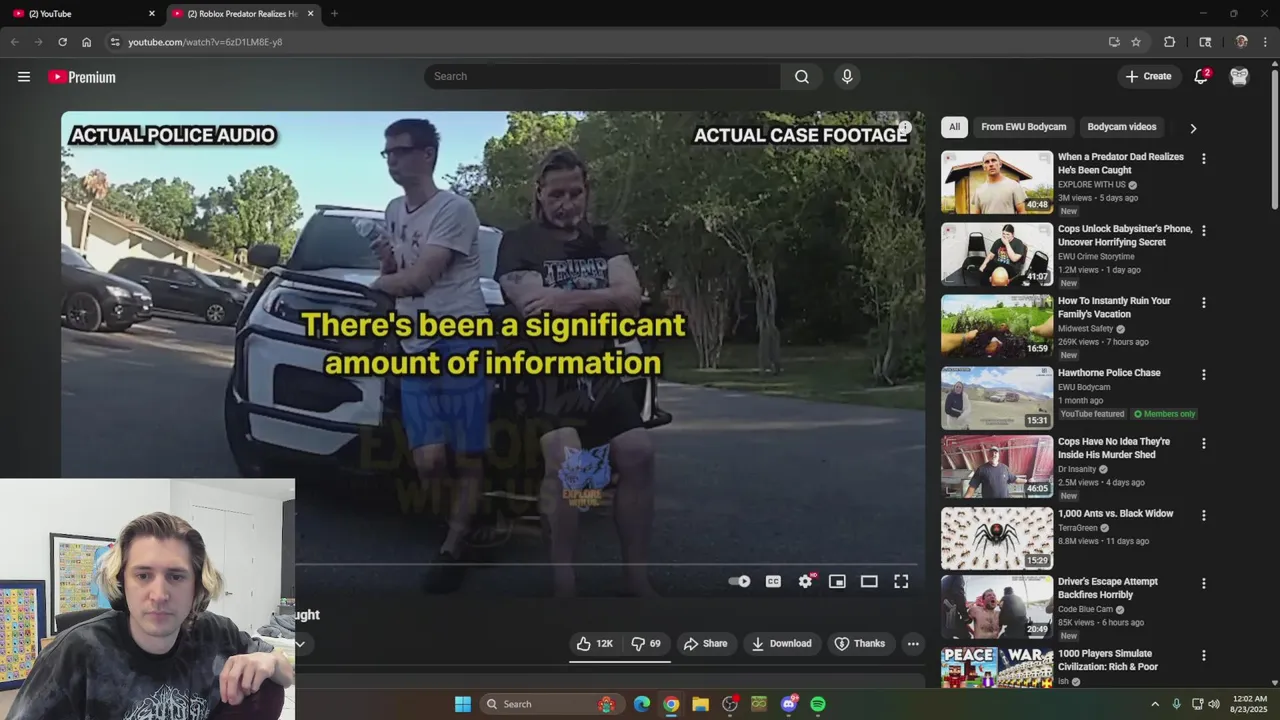Open the notifications bell
1280x720 pixels.
(1201, 77)
